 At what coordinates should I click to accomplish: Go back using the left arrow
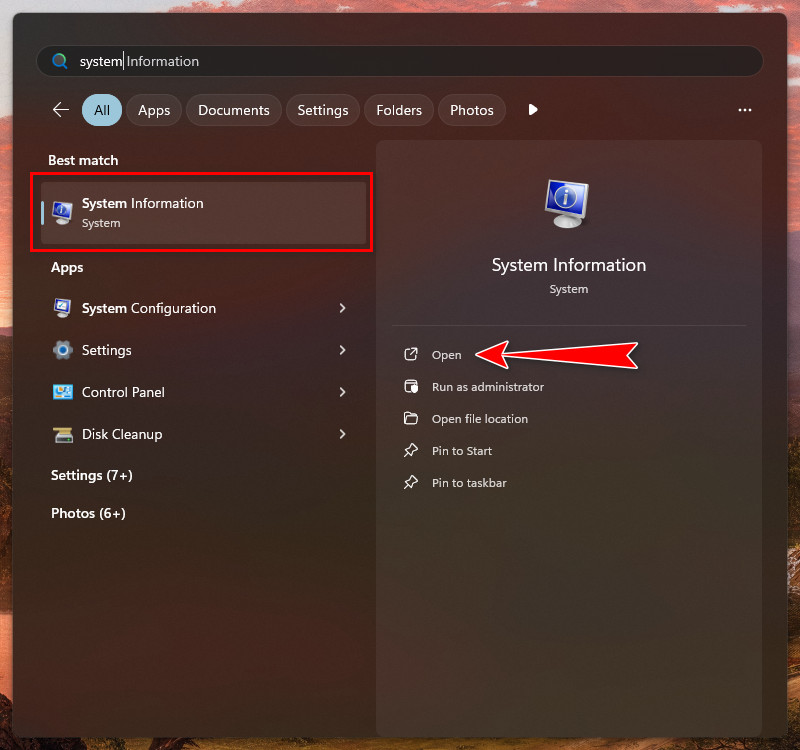(61, 110)
